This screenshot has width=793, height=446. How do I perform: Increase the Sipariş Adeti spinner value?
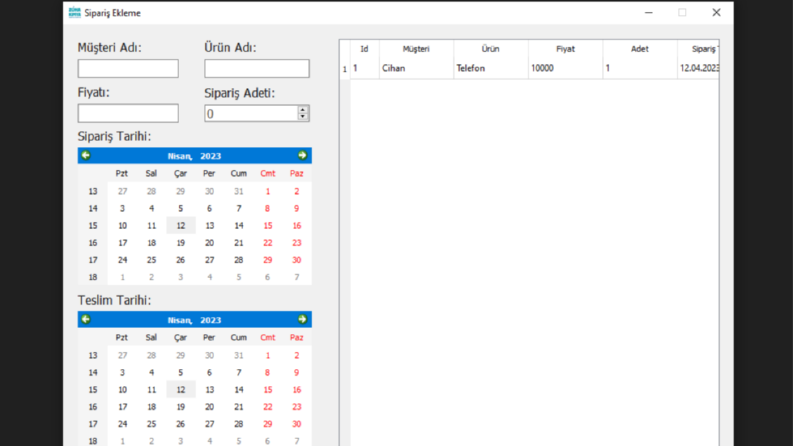coord(302,110)
